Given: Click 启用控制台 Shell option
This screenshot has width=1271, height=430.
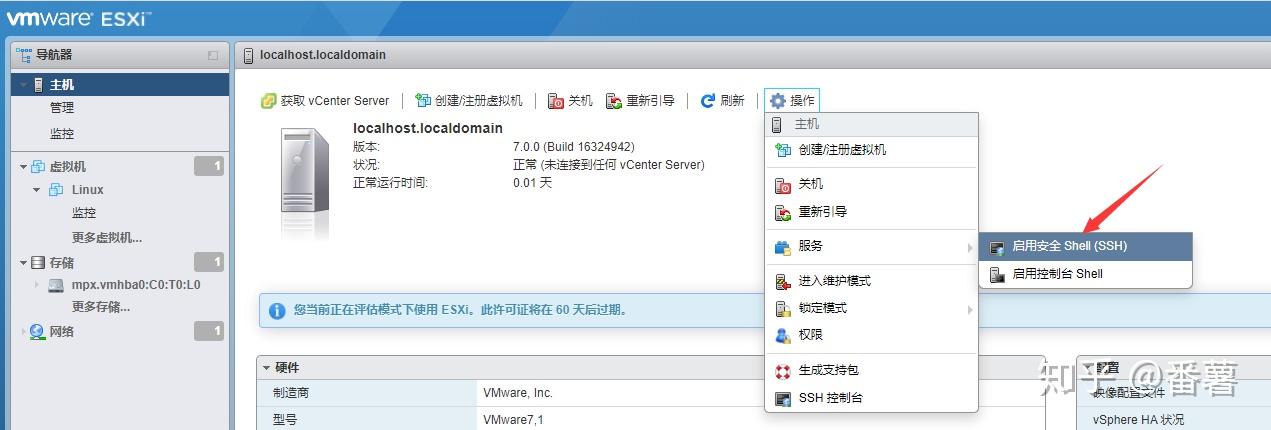Looking at the screenshot, I should tap(1086, 274).
